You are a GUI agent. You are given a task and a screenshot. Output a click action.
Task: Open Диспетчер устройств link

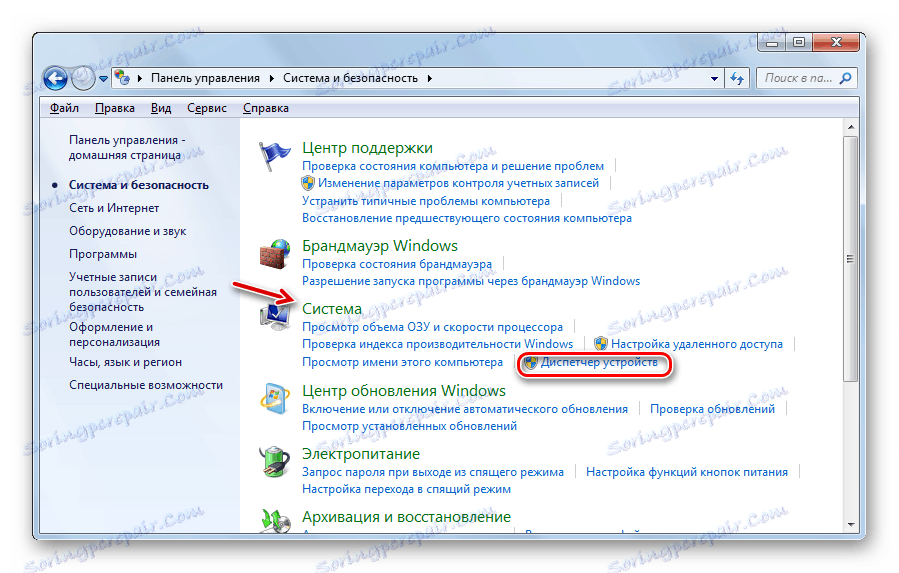[599, 362]
